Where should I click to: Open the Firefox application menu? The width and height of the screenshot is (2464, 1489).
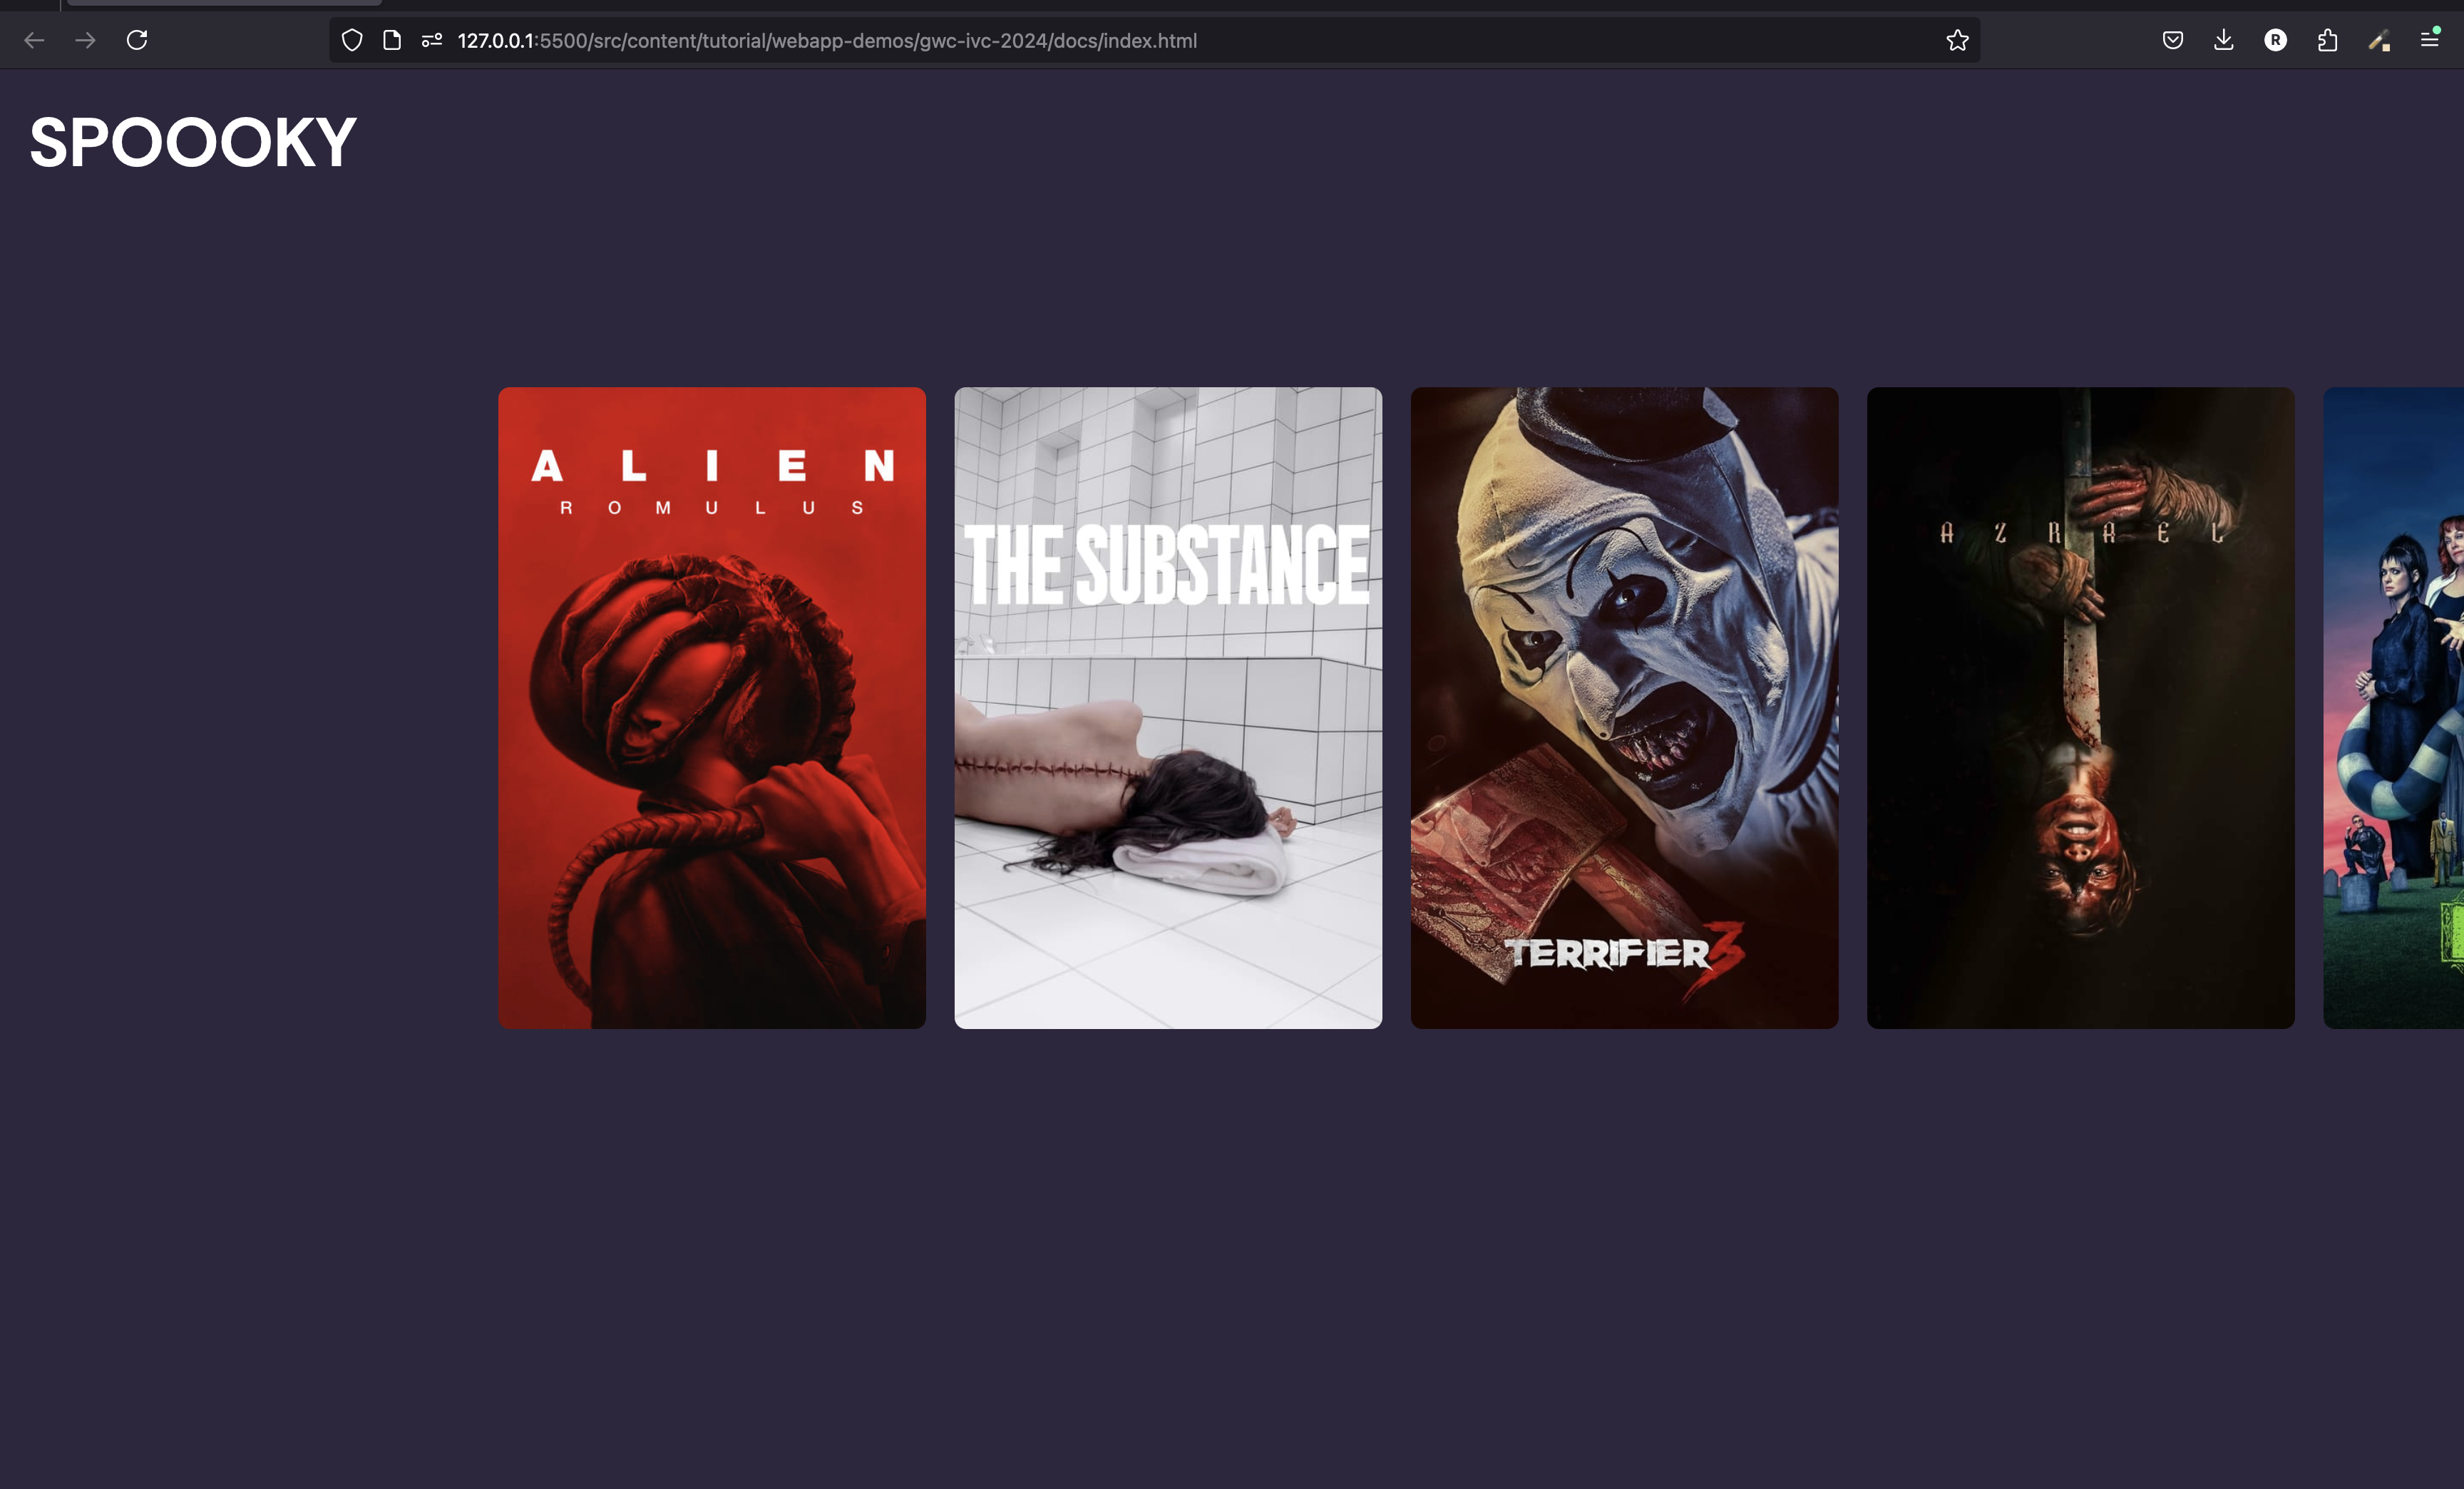tap(2430, 39)
